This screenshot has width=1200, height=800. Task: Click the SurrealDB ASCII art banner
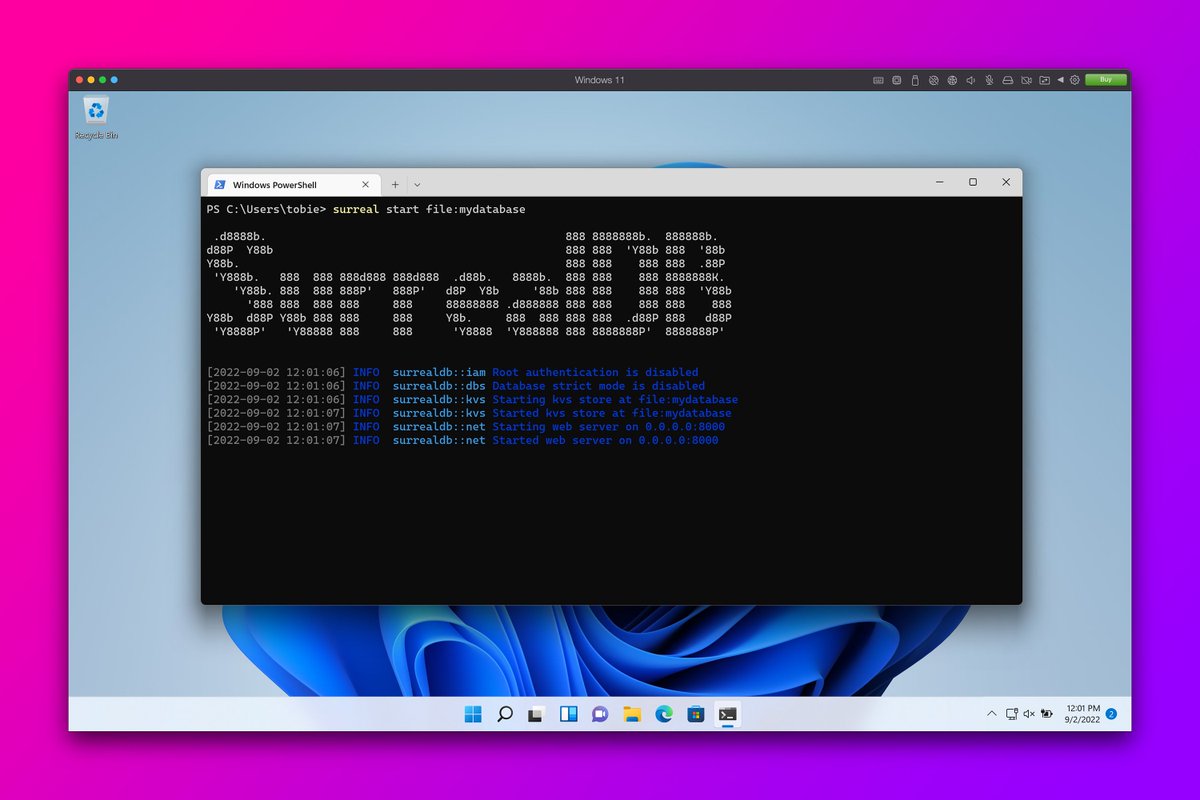click(x=470, y=284)
